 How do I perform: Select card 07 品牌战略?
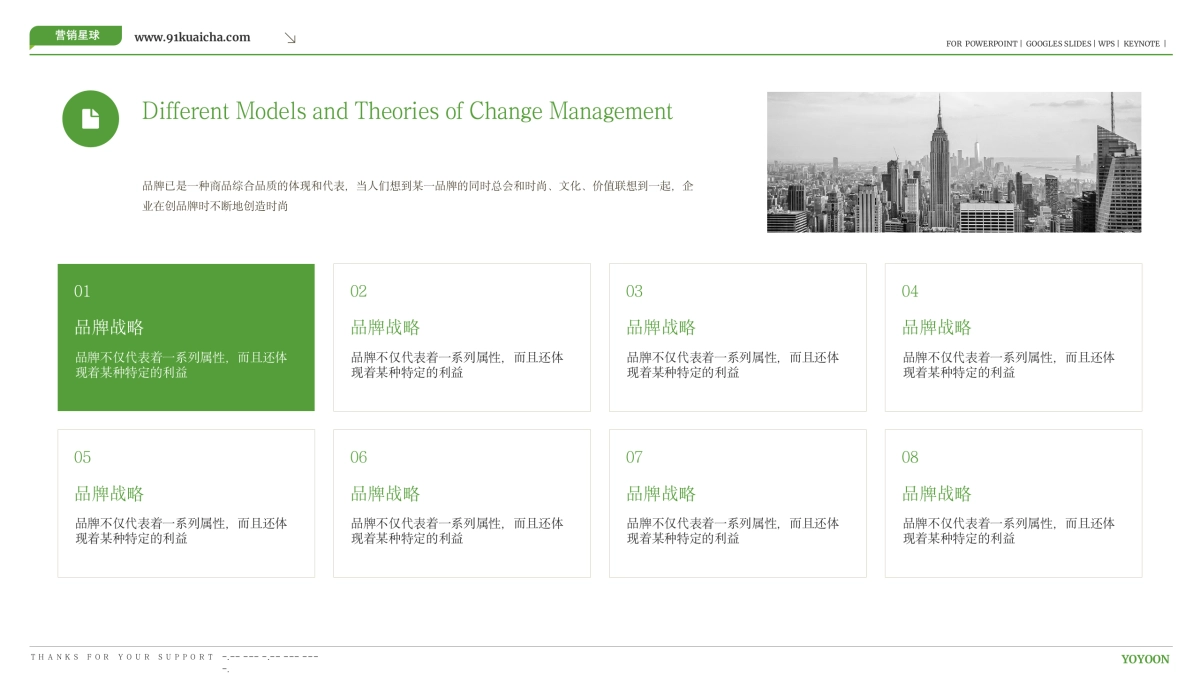(737, 503)
